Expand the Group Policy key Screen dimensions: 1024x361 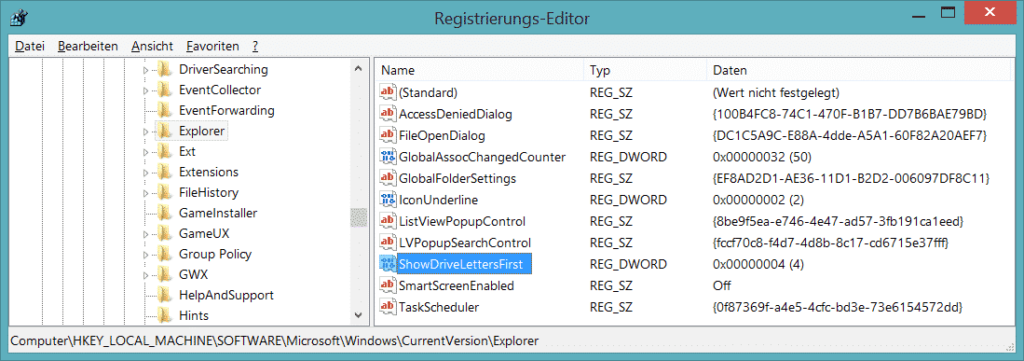click(146, 255)
